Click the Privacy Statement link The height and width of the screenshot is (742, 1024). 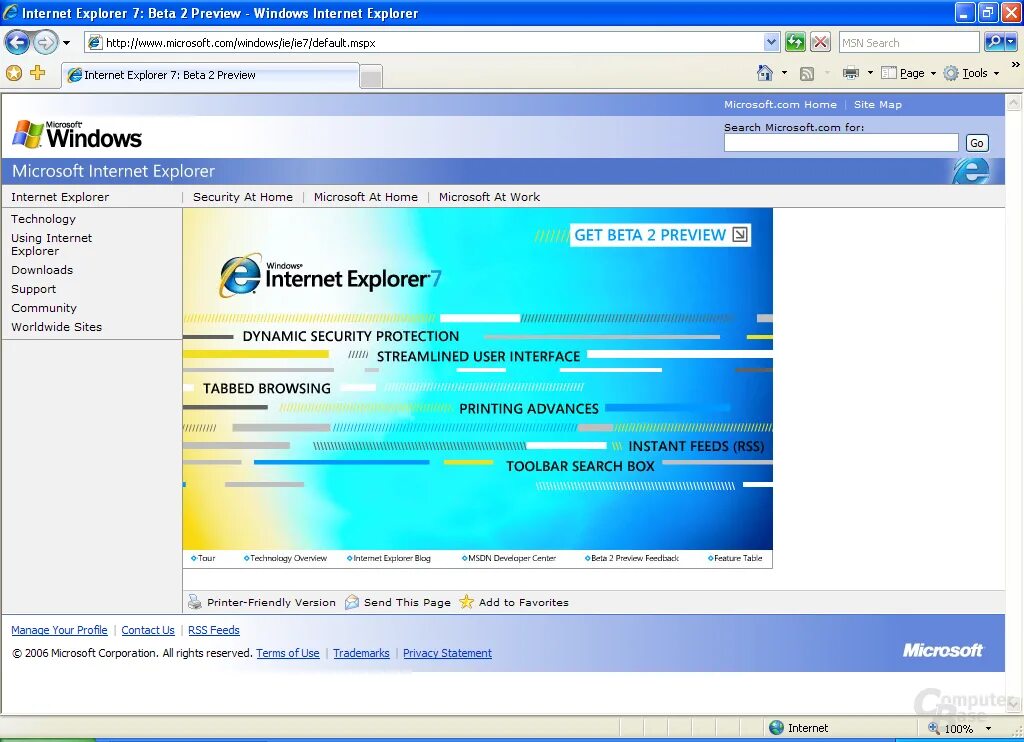[447, 653]
